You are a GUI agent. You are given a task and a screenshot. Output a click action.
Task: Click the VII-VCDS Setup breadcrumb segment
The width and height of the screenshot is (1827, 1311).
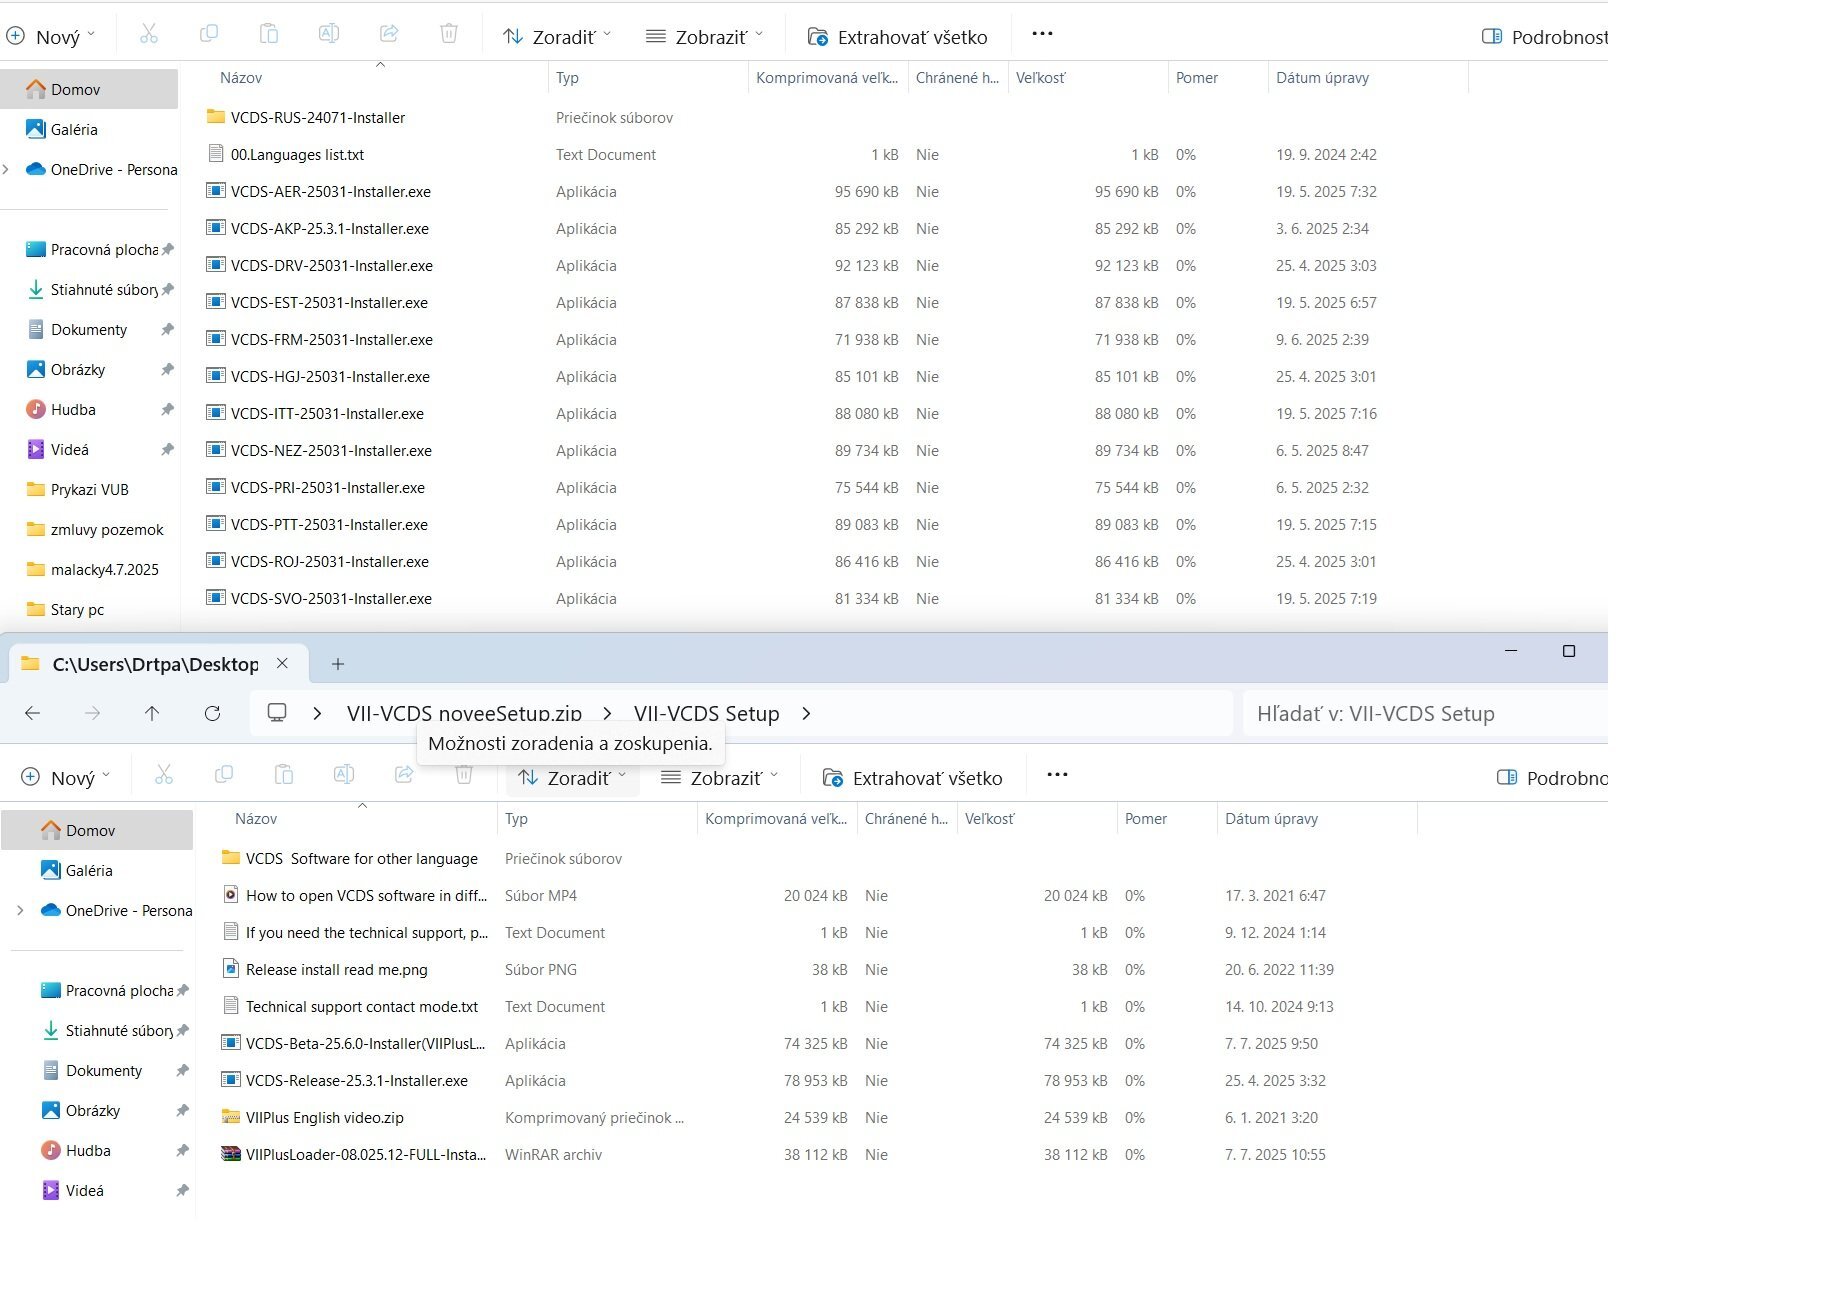pyautogui.click(x=706, y=713)
